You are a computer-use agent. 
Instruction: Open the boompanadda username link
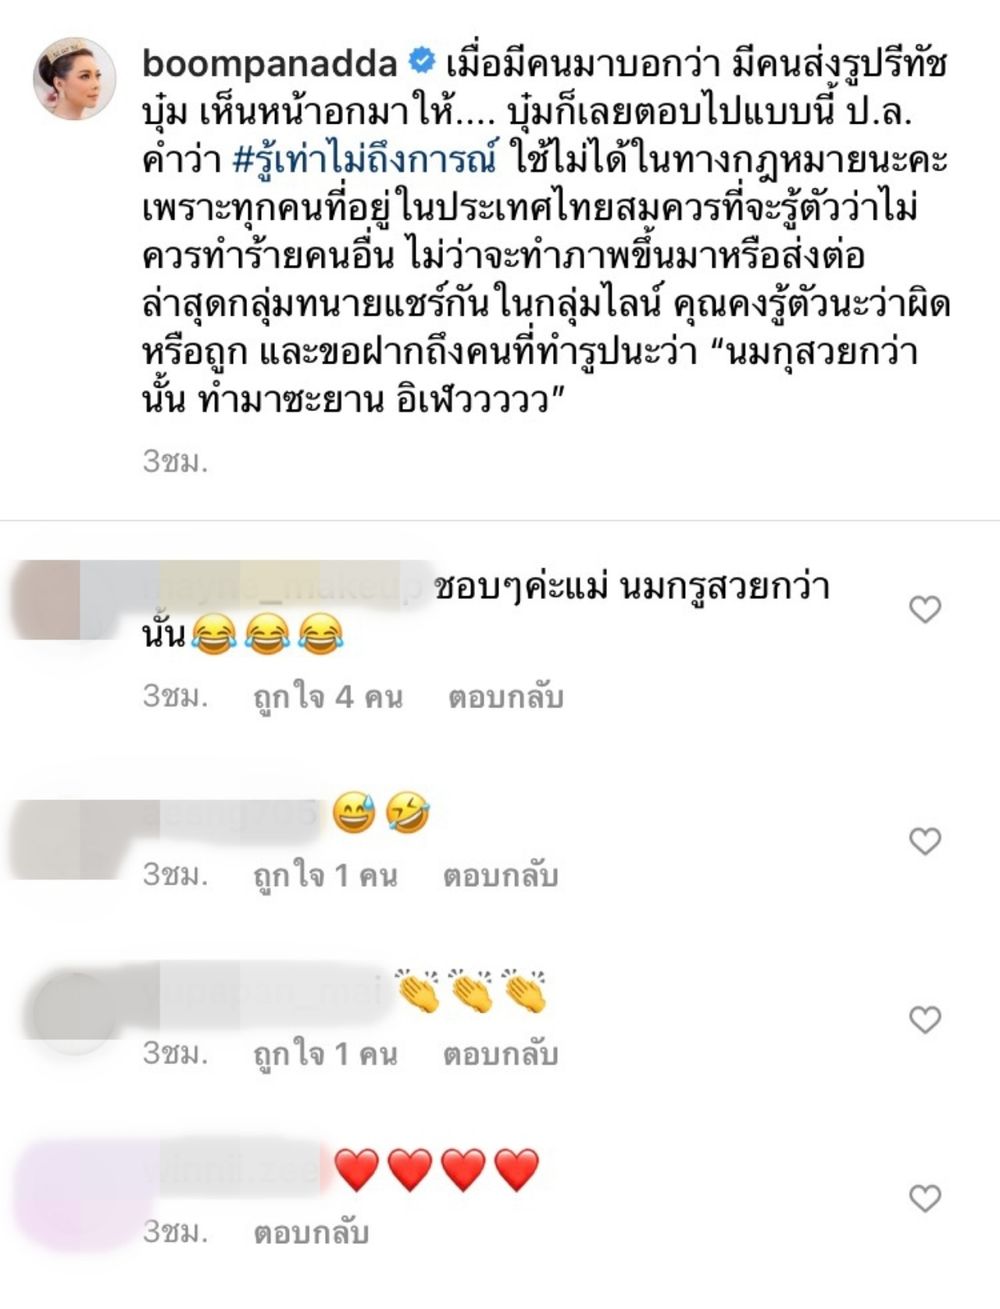(x=270, y=65)
